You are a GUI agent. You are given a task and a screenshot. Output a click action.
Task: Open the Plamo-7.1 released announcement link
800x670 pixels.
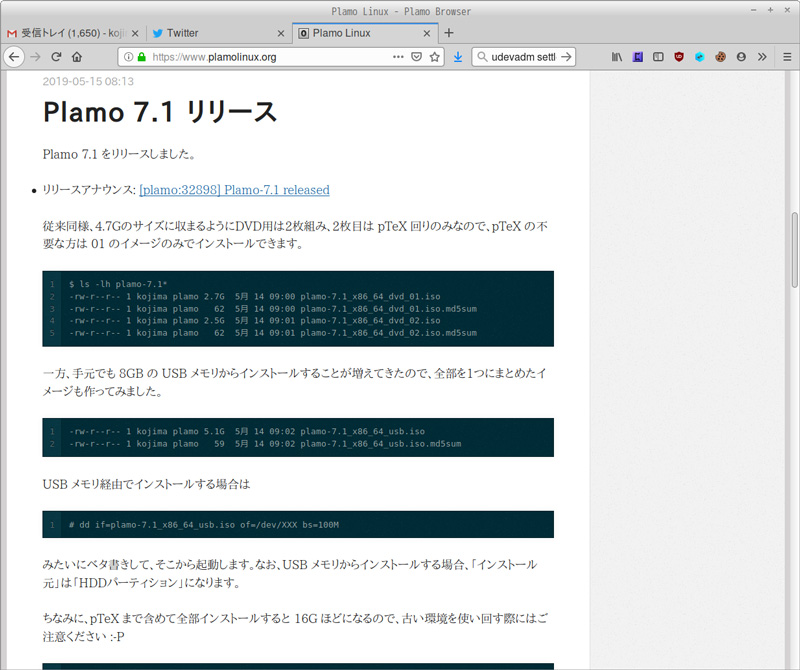234,190
